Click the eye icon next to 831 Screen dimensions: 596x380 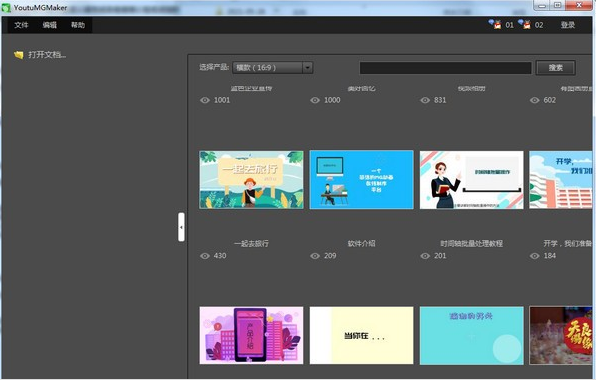pos(425,100)
